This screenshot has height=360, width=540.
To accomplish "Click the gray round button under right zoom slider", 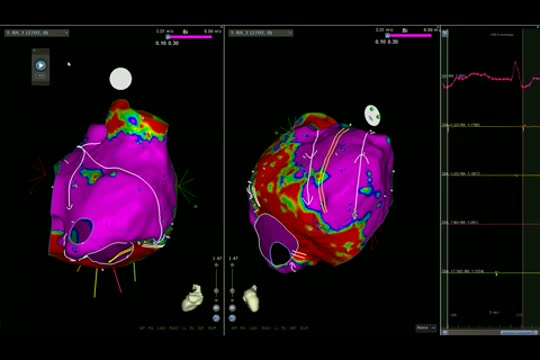I will pos(232,308).
